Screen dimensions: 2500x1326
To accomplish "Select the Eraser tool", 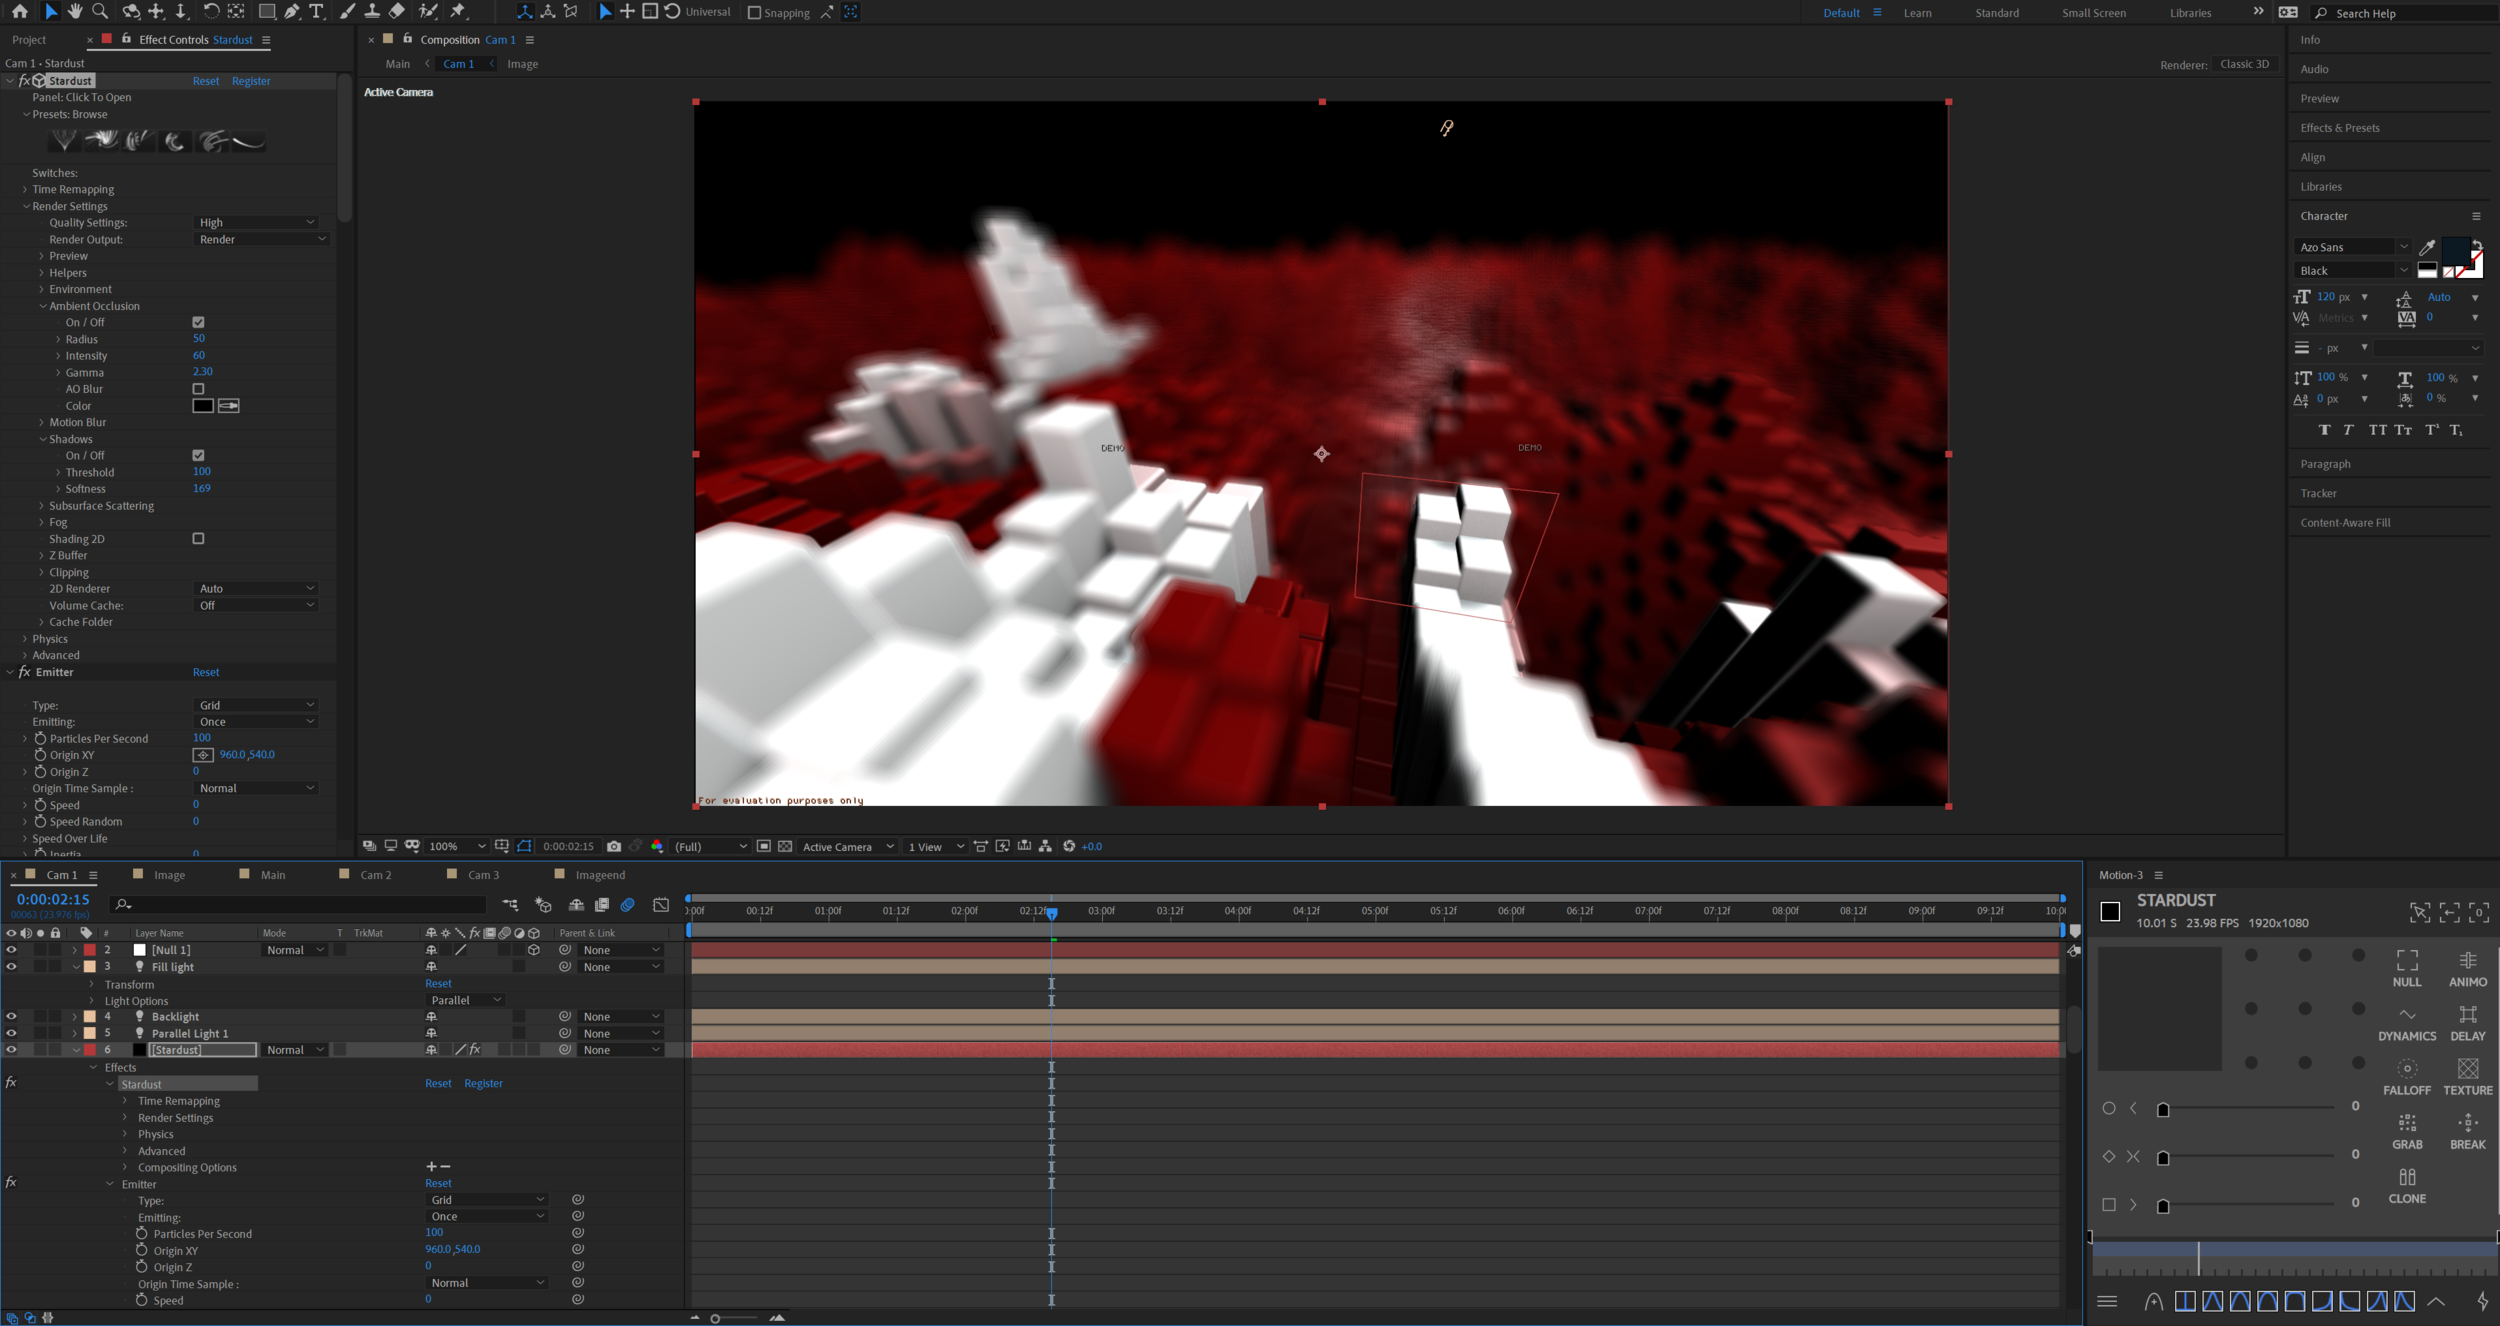I will pos(397,11).
